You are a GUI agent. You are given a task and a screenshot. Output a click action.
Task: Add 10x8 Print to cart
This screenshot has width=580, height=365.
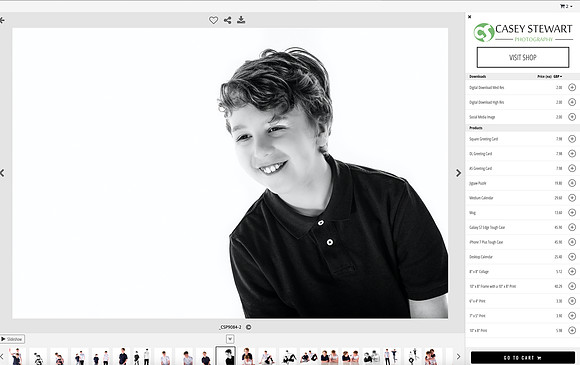coord(572,330)
